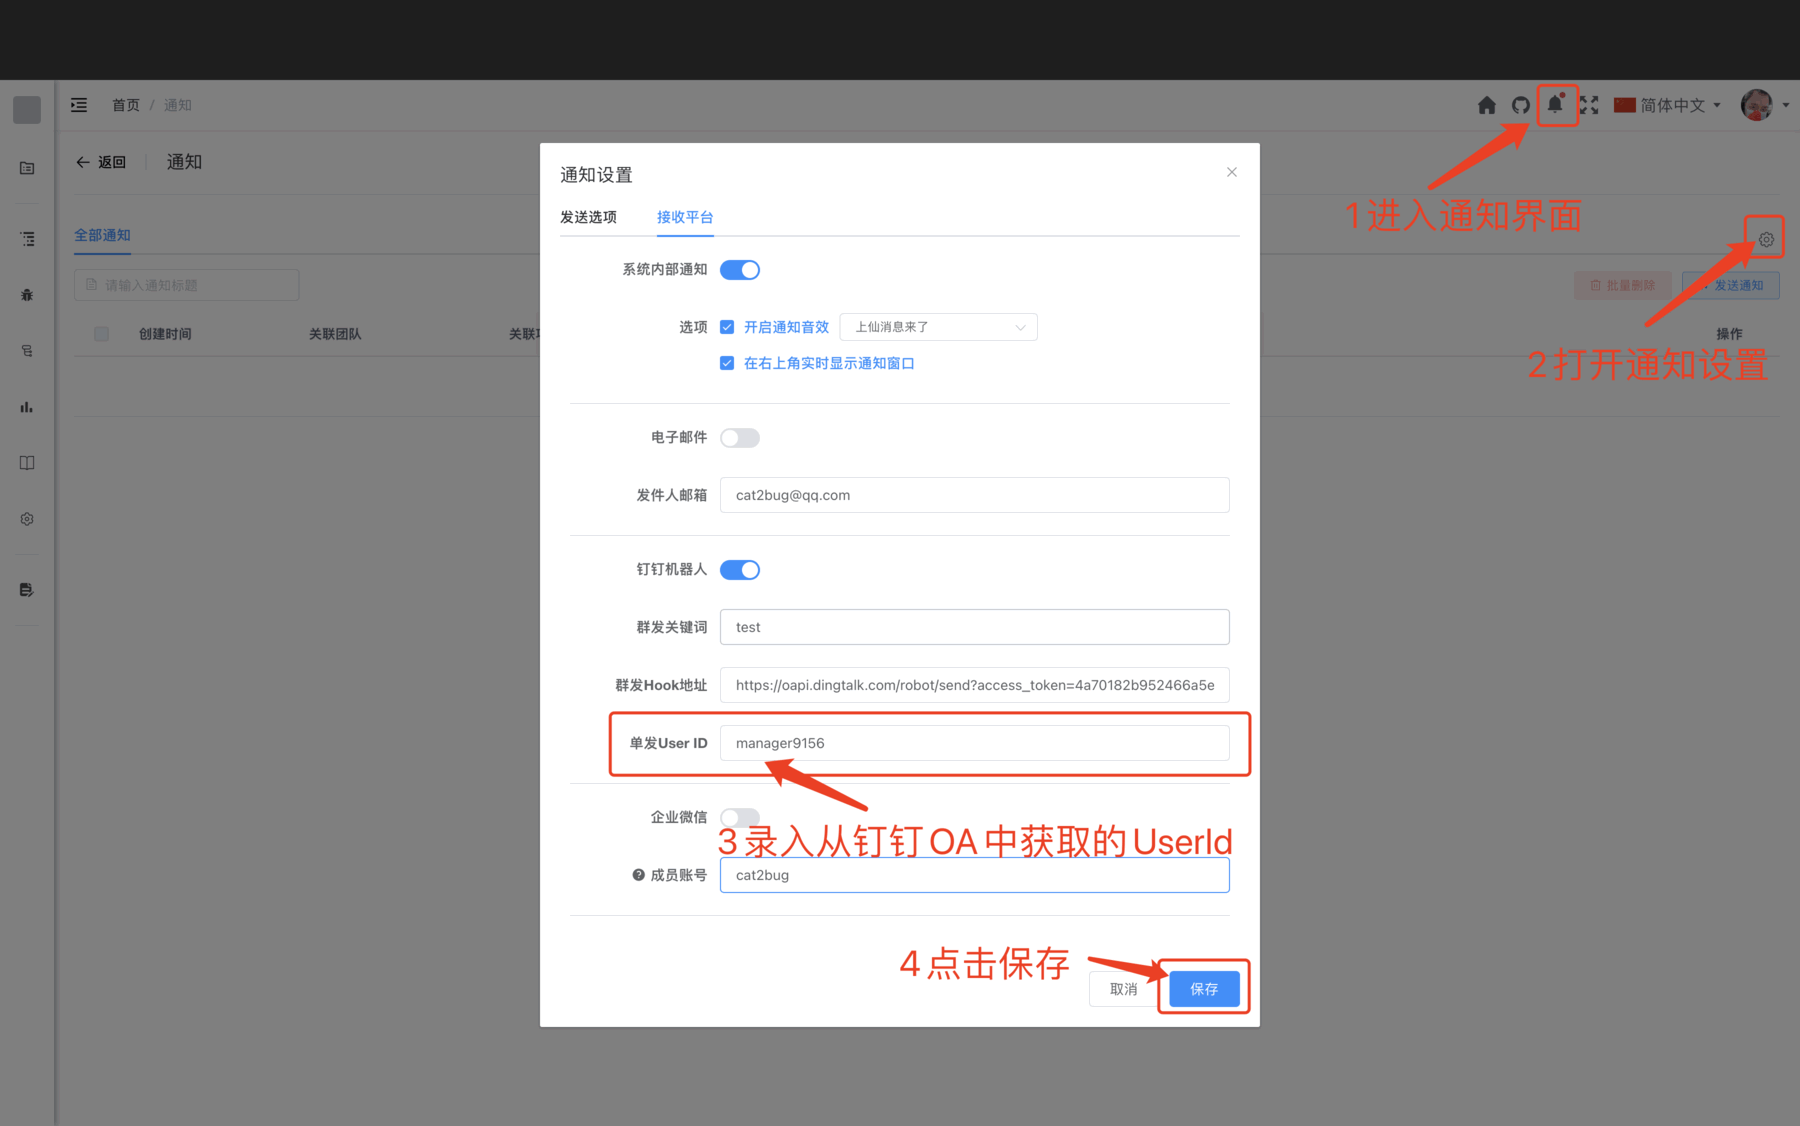Click the 操作 column header
Viewport: 1800px width, 1126px height.
[x=1729, y=334]
